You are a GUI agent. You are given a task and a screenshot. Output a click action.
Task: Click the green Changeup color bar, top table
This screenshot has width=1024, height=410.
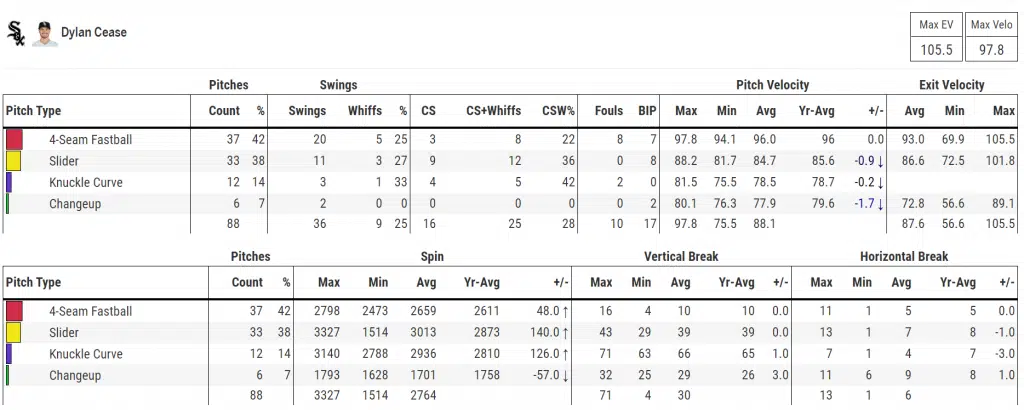[x=8, y=204]
